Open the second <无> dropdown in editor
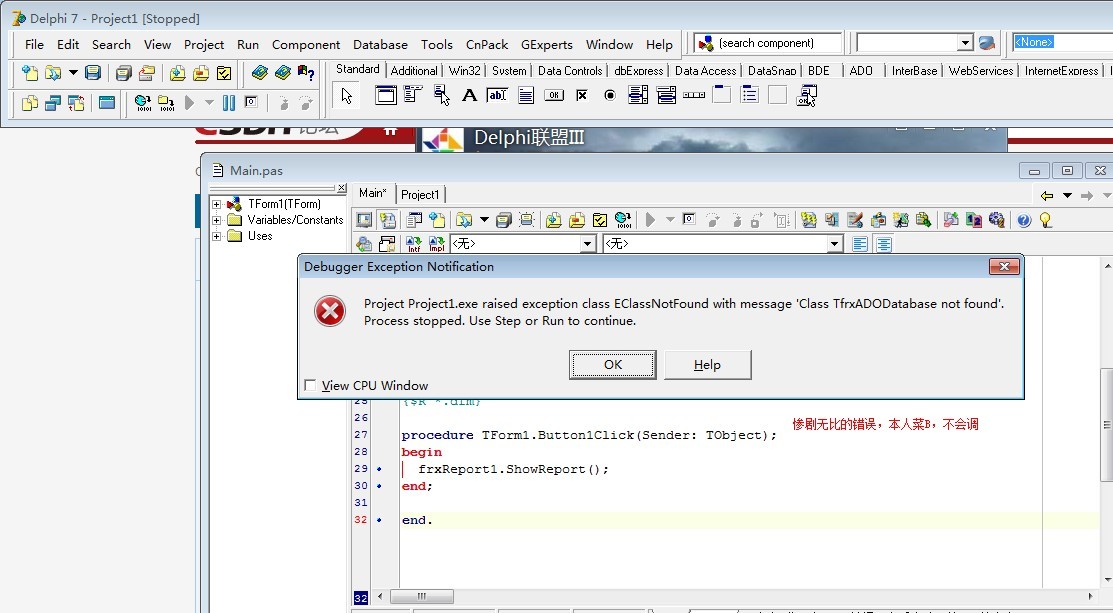 tap(835, 244)
